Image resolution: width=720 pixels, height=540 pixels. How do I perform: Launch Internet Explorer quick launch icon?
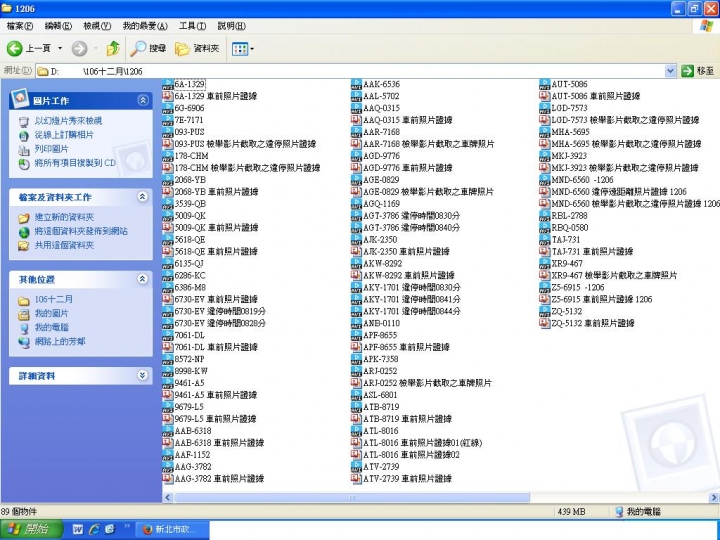95,529
